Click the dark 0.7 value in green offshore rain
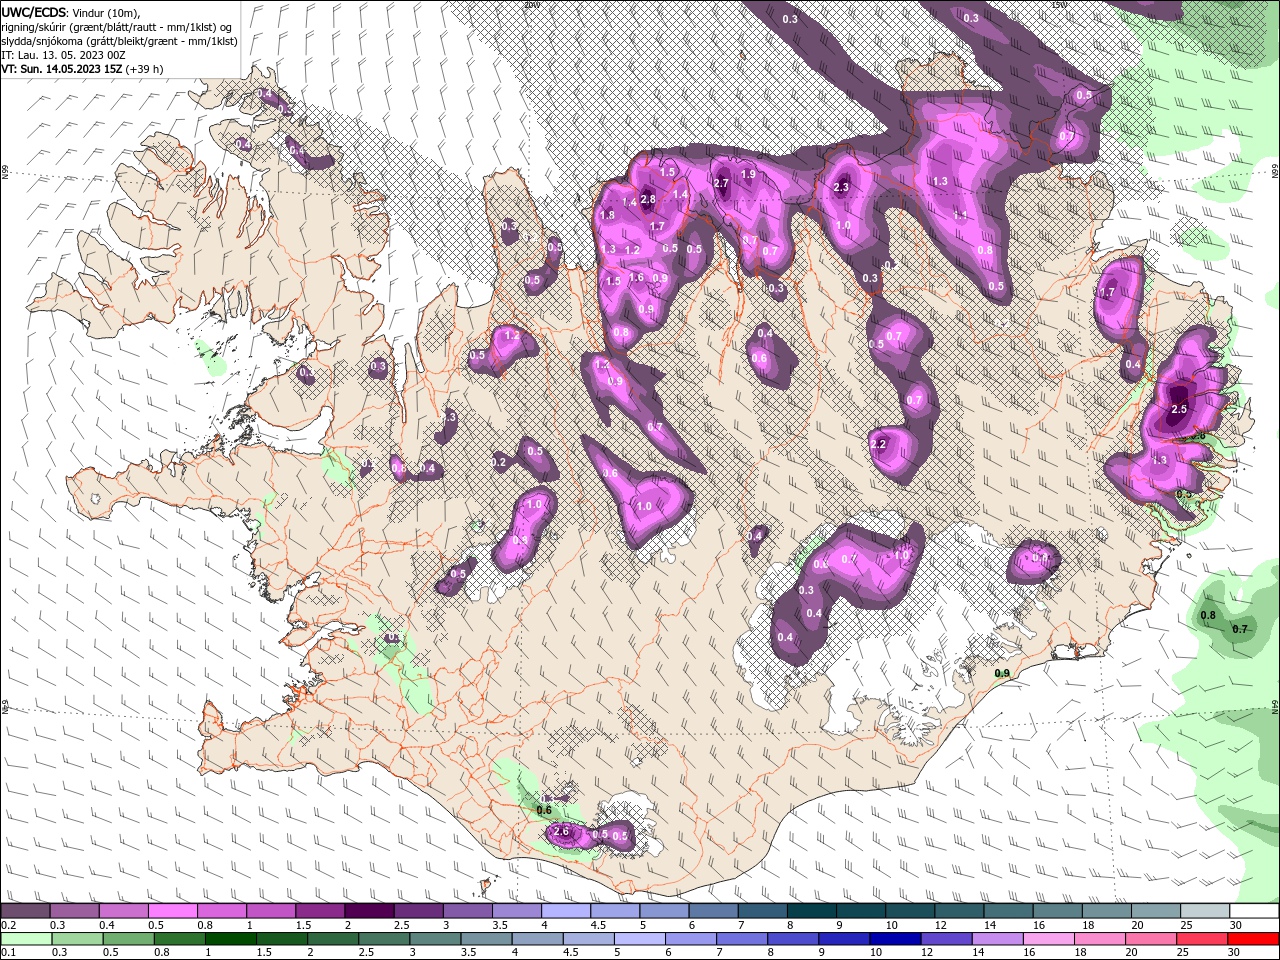 tap(1240, 629)
